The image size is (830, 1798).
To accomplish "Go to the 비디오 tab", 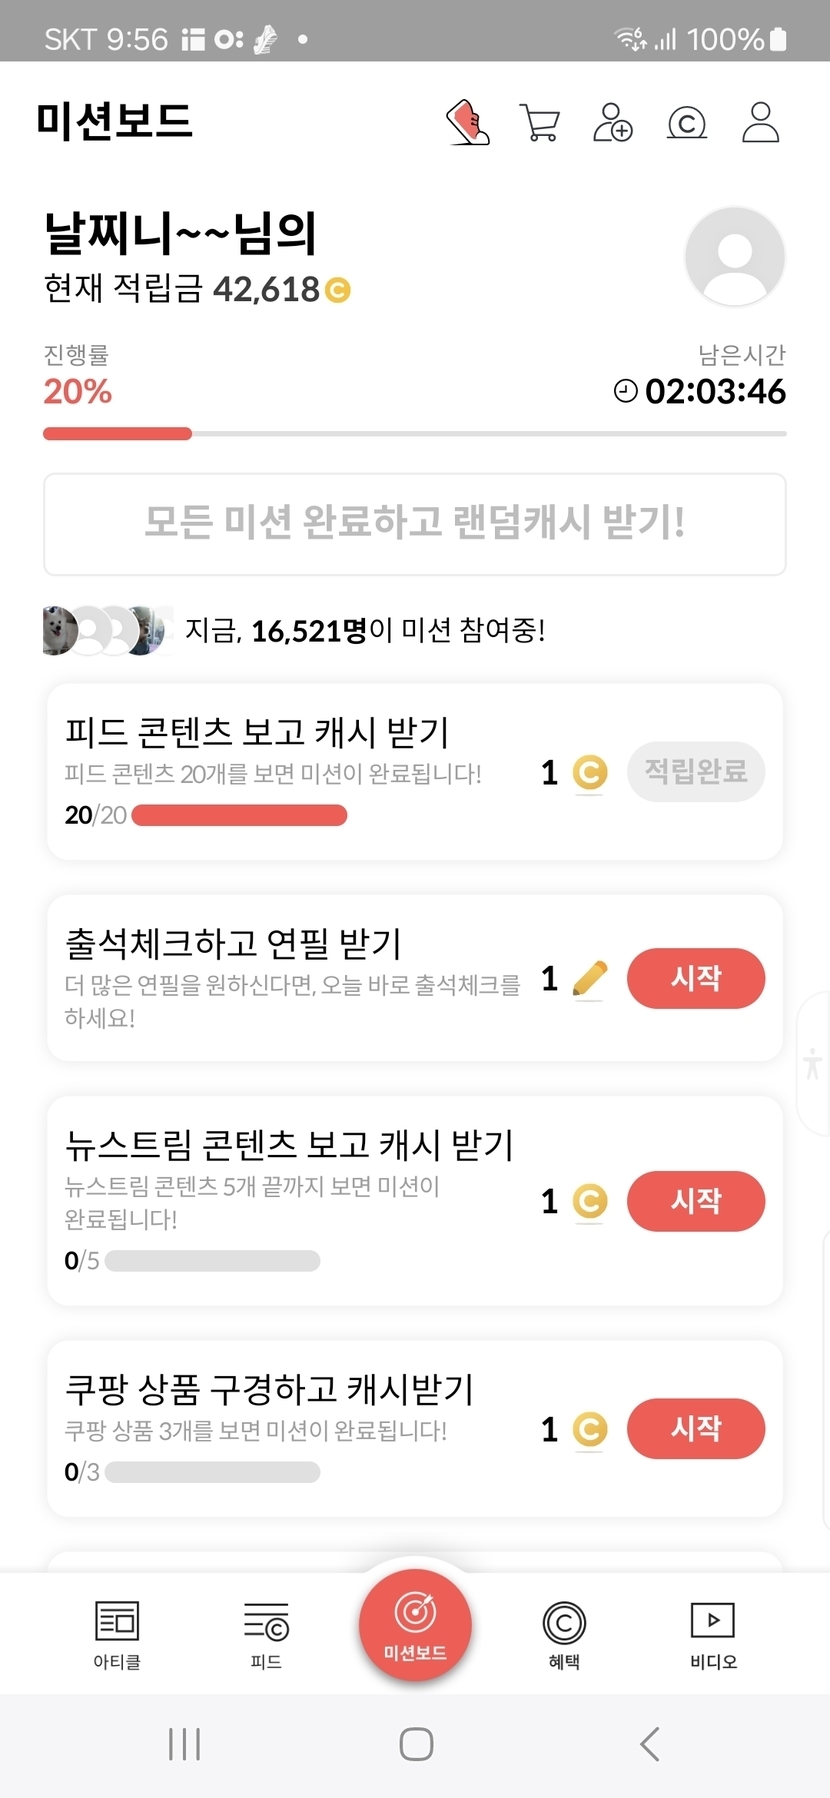I will point(713,1634).
